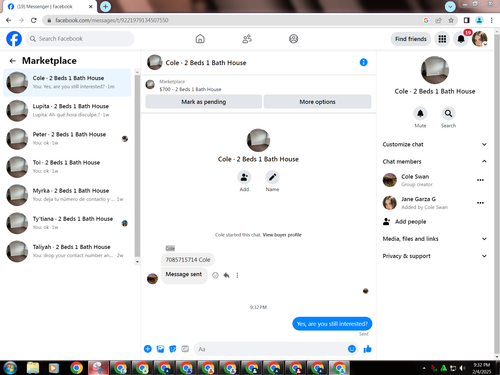The width and height of the screenshot is (500, 375).
Task: Click the browser address bar
Action: [x=233, y=20]
